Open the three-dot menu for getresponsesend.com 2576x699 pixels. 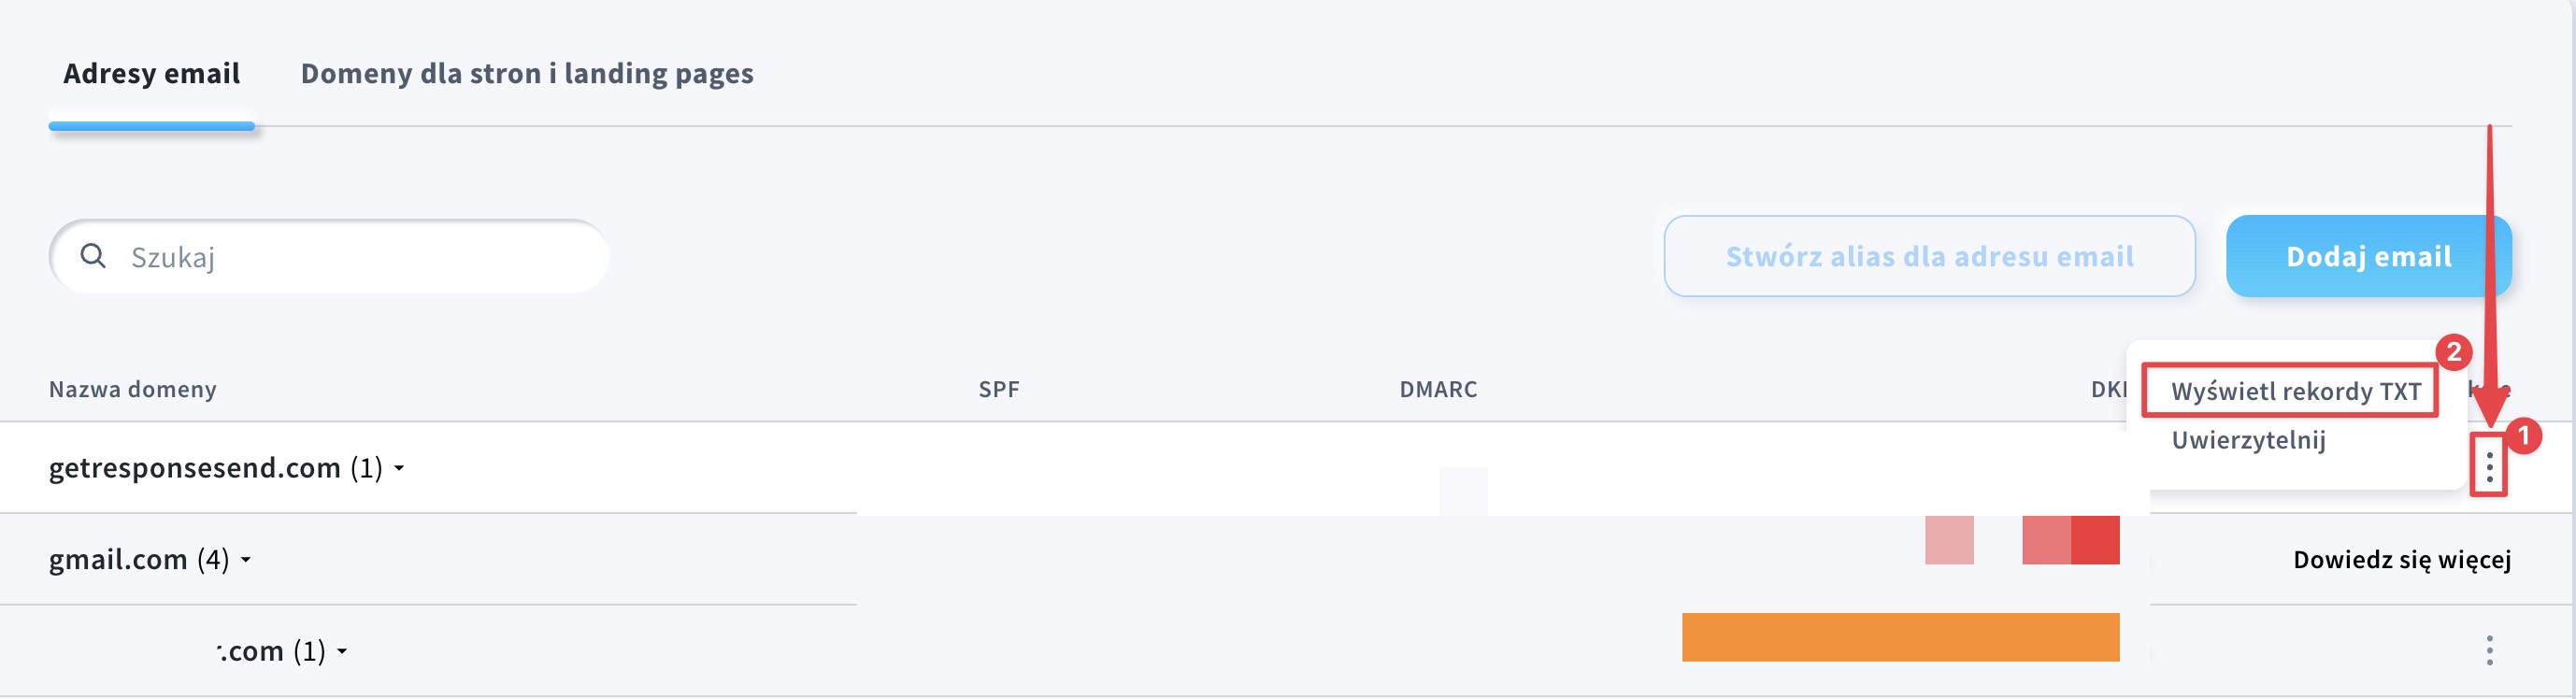[x=2489, y=465]
